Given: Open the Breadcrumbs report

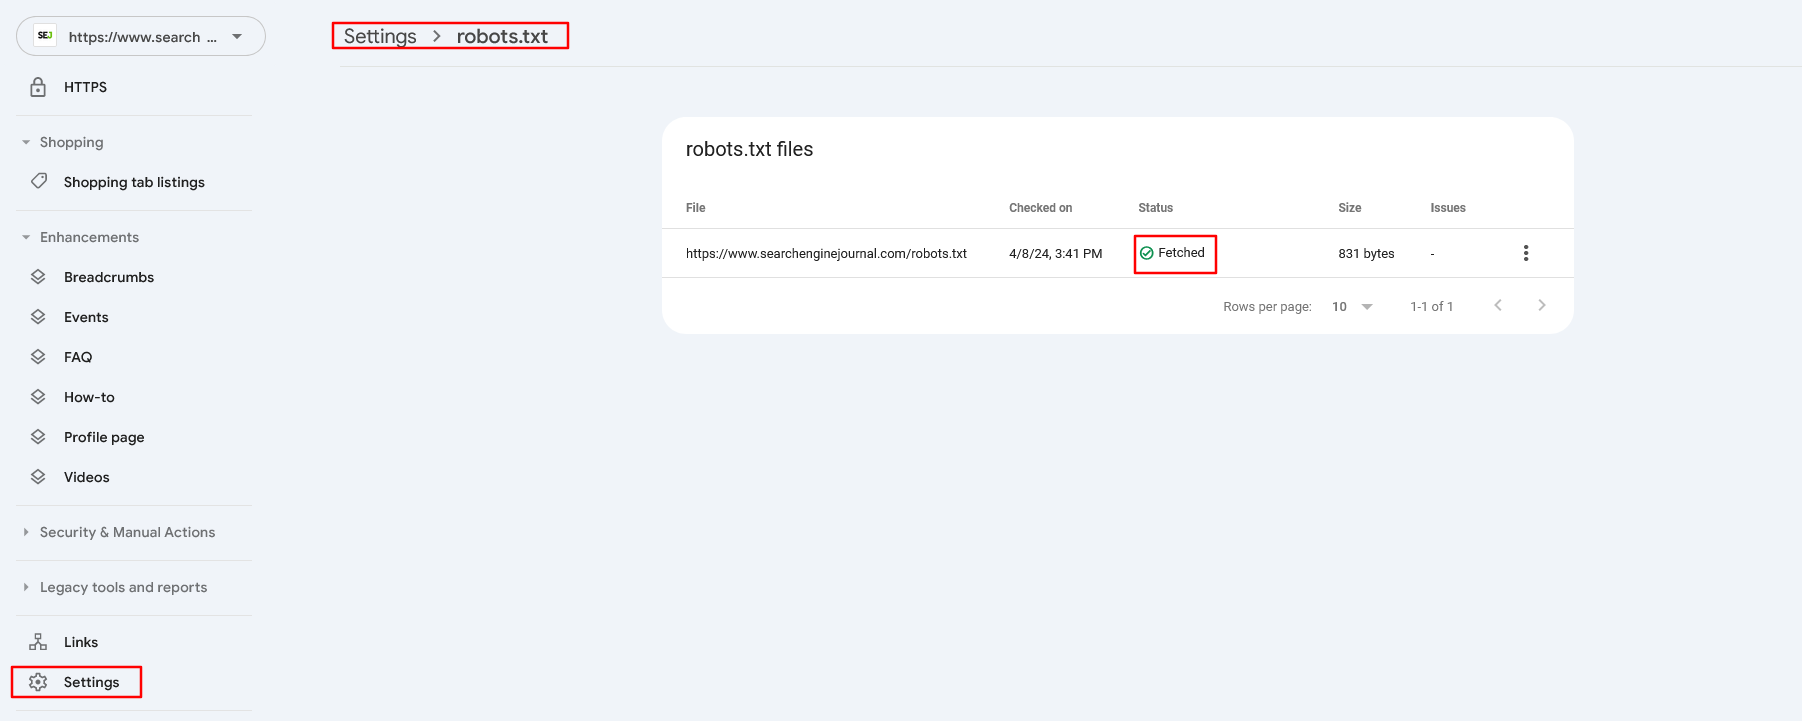Looking at the screenshot, I should (x=109, y=277).
